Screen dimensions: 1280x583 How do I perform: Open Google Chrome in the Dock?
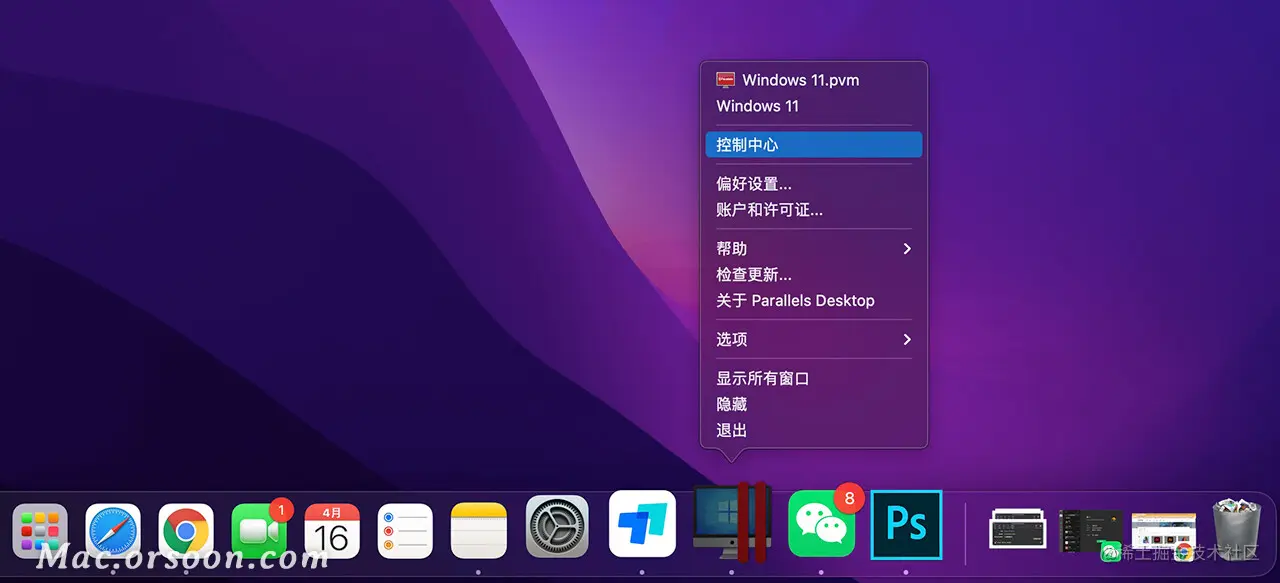tap(186, 531)
